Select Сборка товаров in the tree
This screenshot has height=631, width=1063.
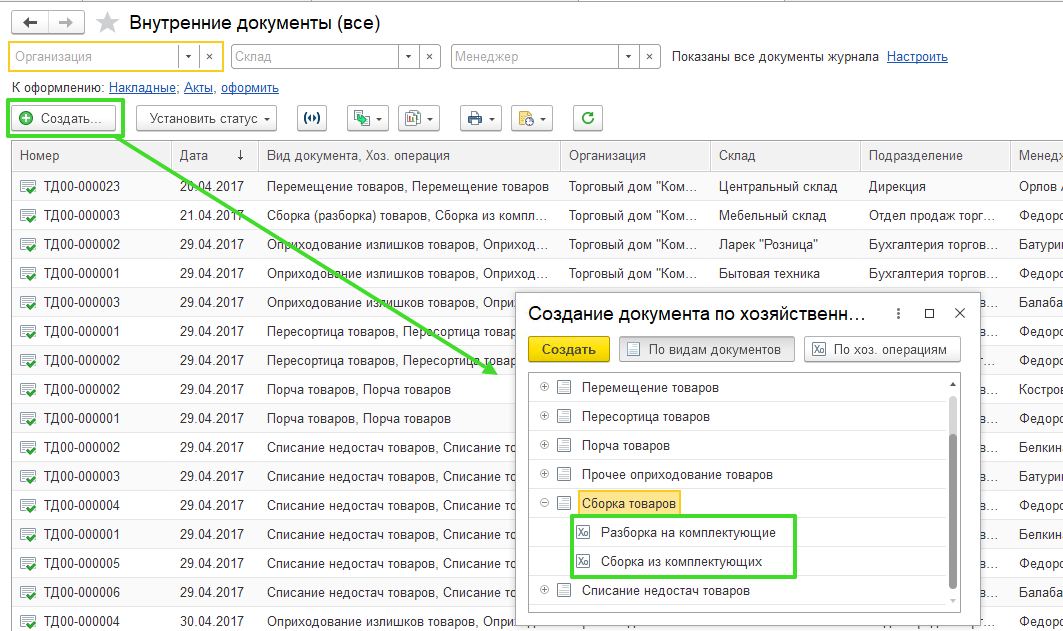[x=628, y=504]
